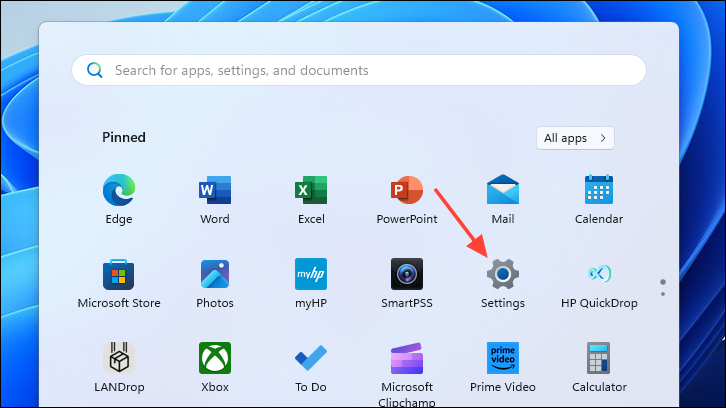This screenshot has width=726, height=408.
Task: Open the Microsoft Store
Action: 118,274
